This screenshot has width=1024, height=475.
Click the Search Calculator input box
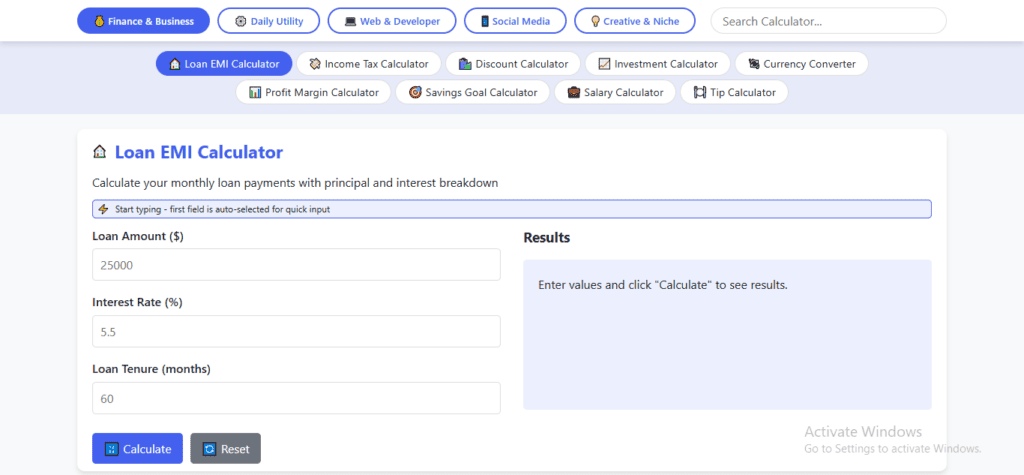point(828,21)
